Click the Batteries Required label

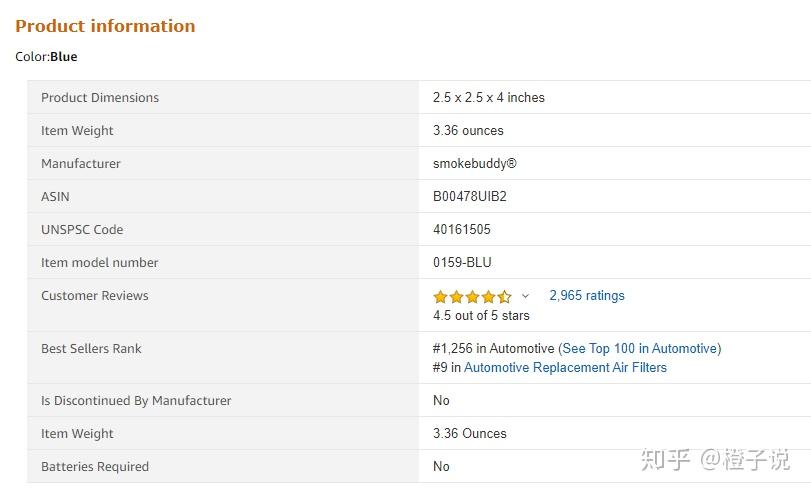coord(94,466)
